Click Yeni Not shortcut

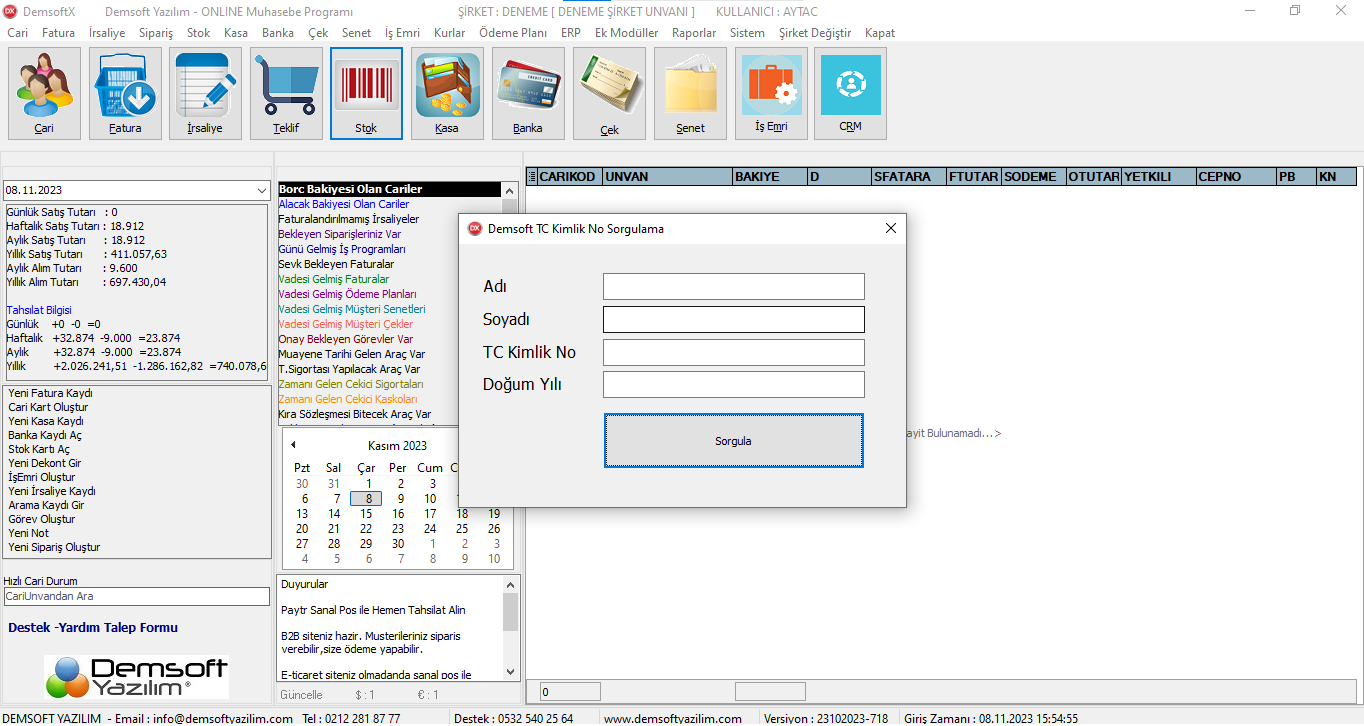click(28, 533)
